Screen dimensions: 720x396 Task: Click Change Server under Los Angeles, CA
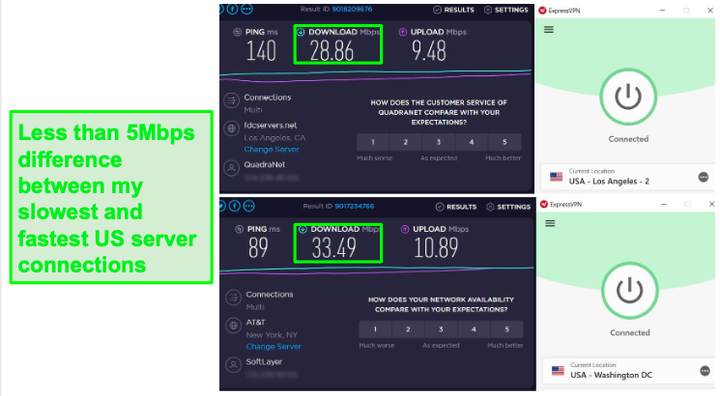tap(271, 149)
